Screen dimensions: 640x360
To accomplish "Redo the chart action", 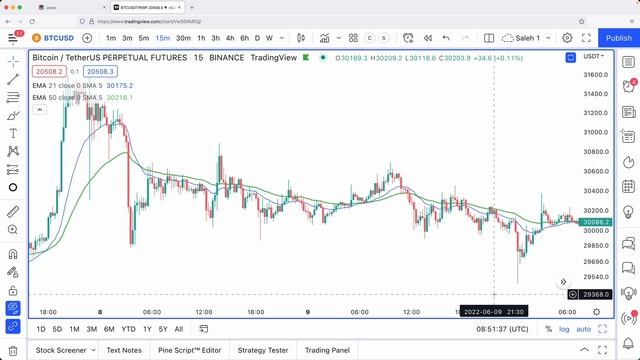I will coord(465,38).
